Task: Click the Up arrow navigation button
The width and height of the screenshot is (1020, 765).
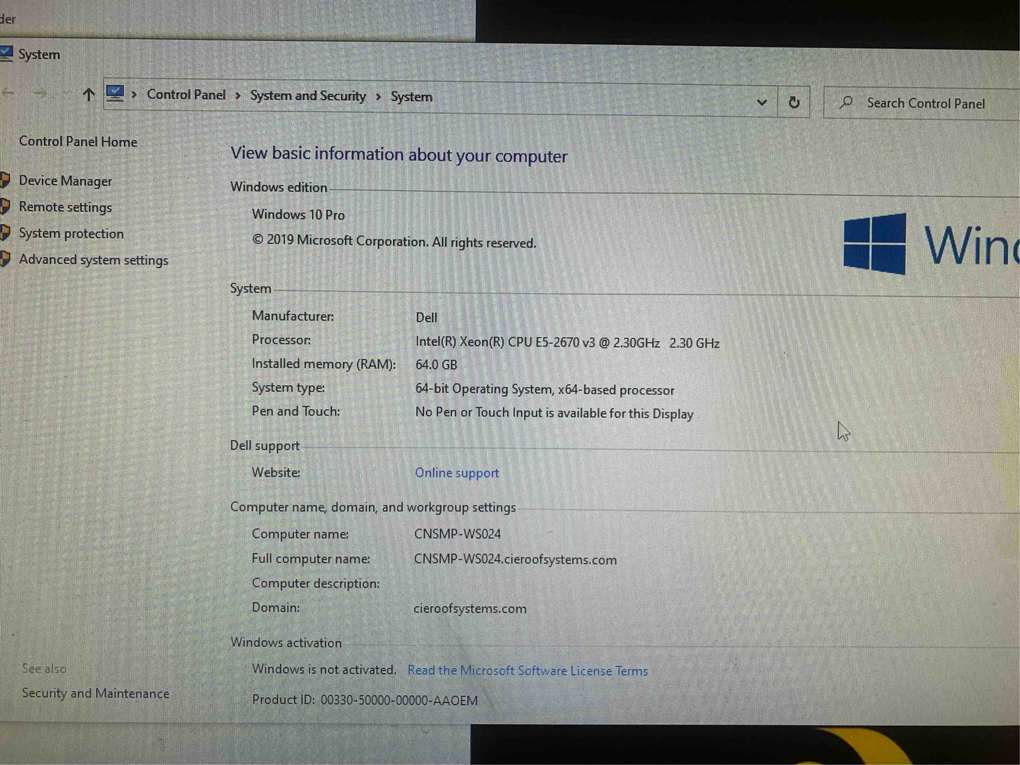Action: click(89, 94)
